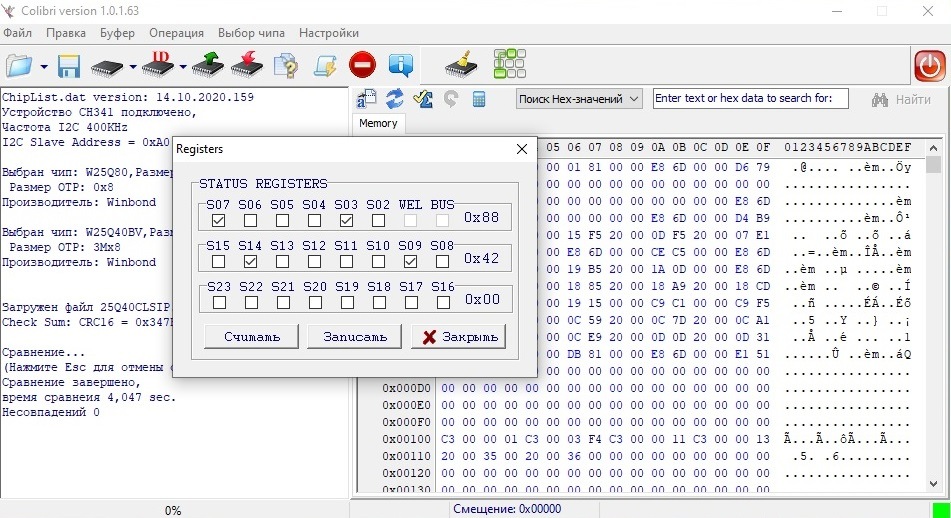Click the script scroll icon
Image resolution: width=951 pixels, height=518 pixels.
(x=324, y=65)
